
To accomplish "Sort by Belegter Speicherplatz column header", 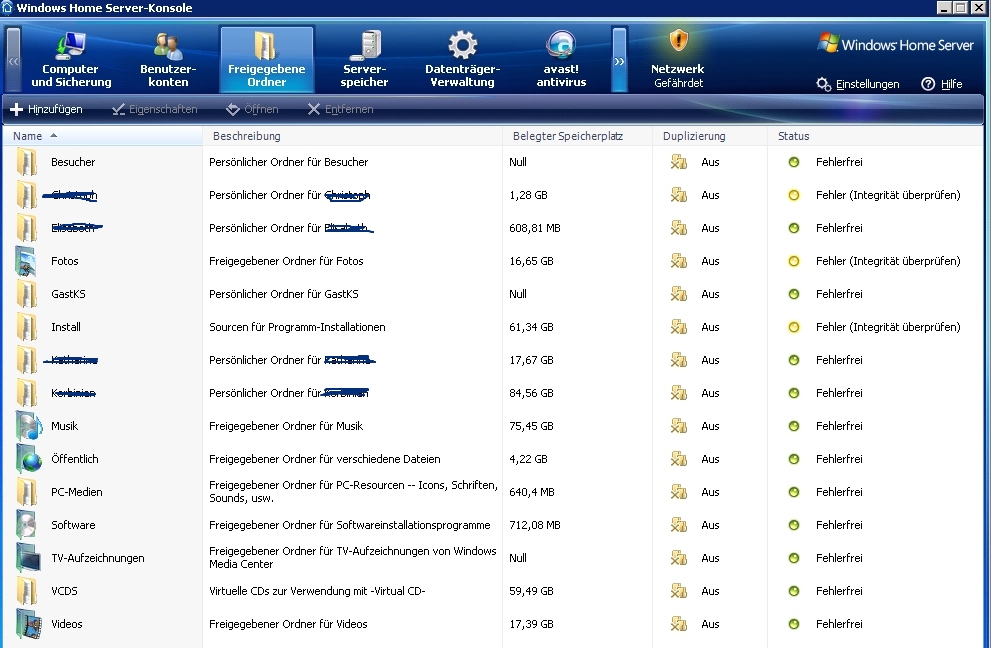I will coord(578,136).
